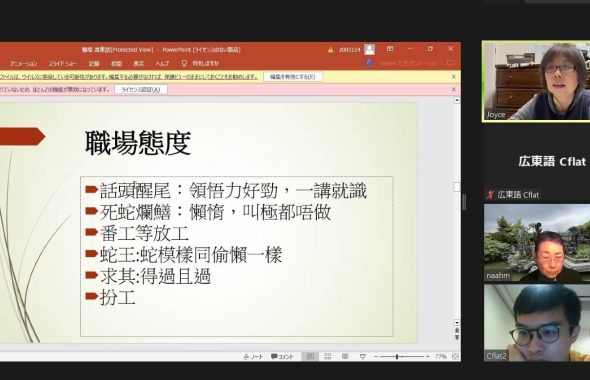Switch to Reading view icon
The width and height of the screenshot is (590, 380).
(345, 356)
